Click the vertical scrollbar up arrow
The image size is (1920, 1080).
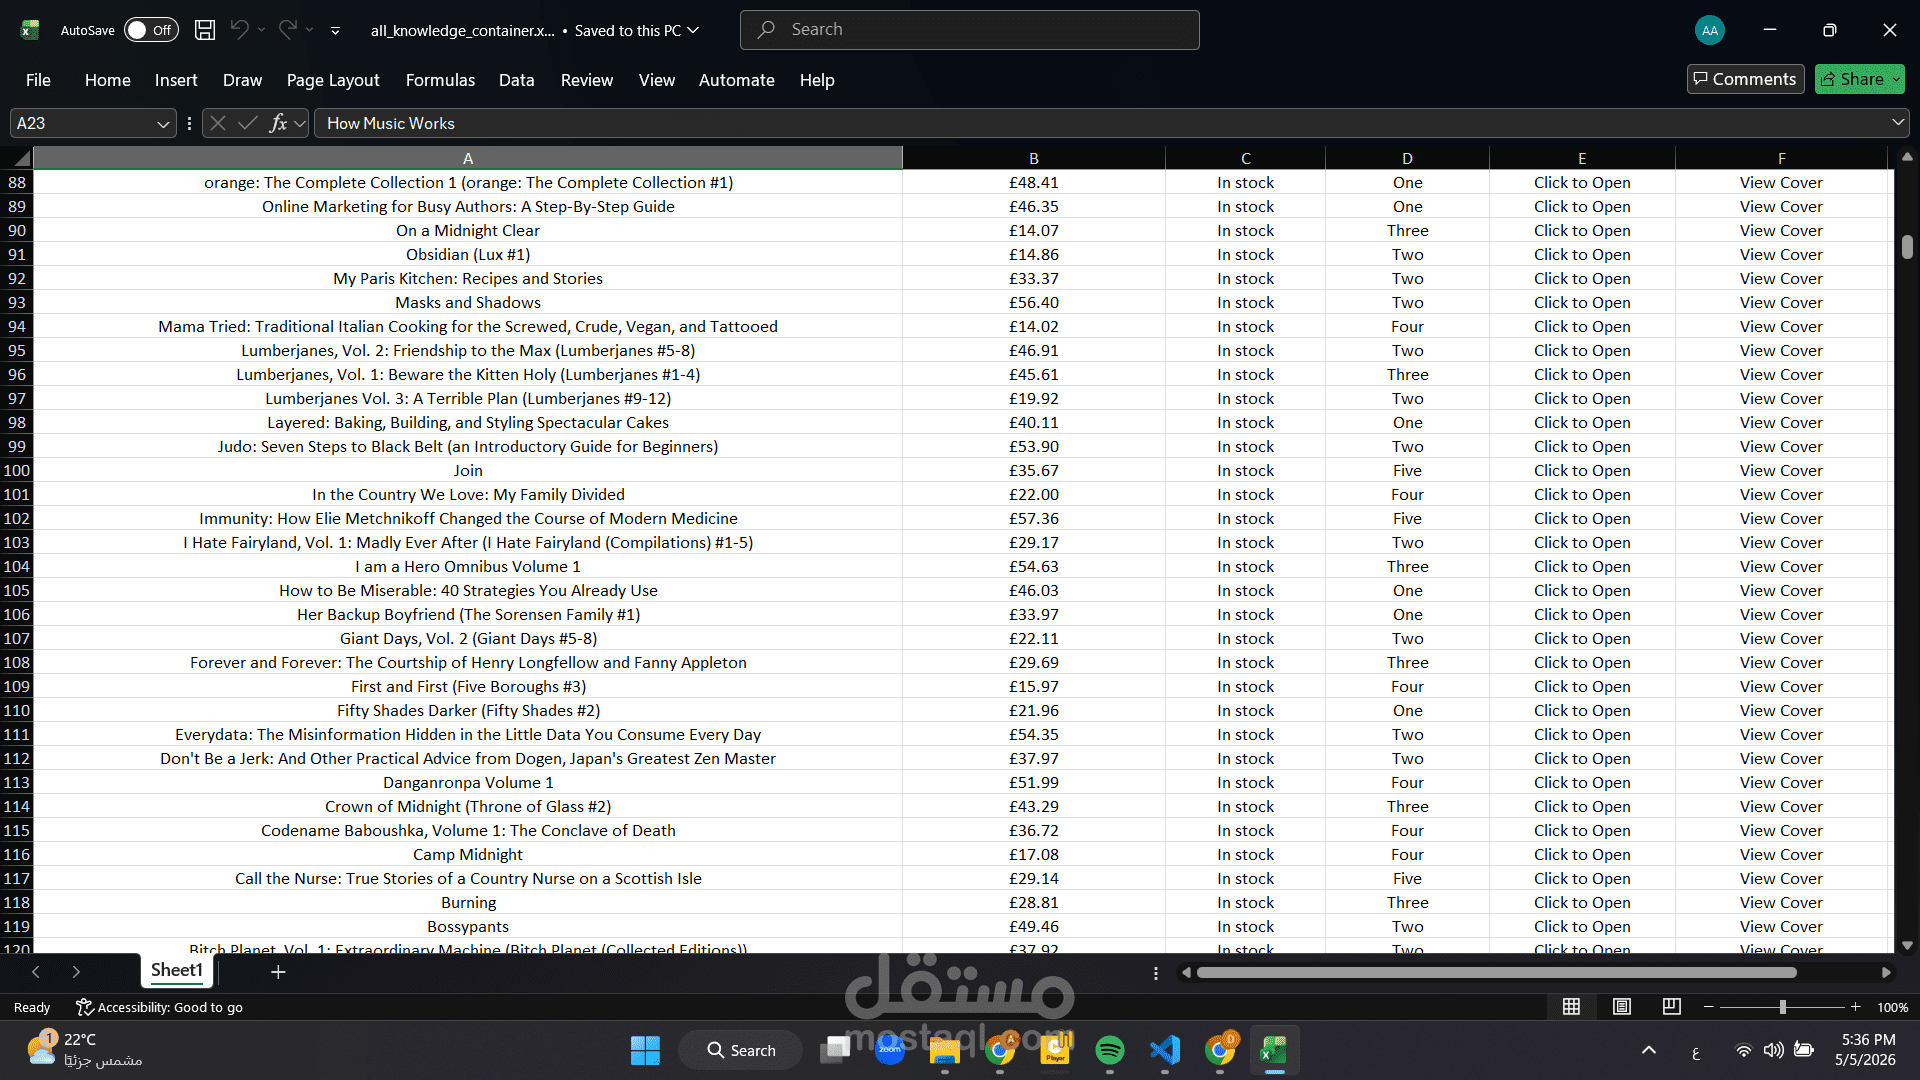pos(1907,157)
